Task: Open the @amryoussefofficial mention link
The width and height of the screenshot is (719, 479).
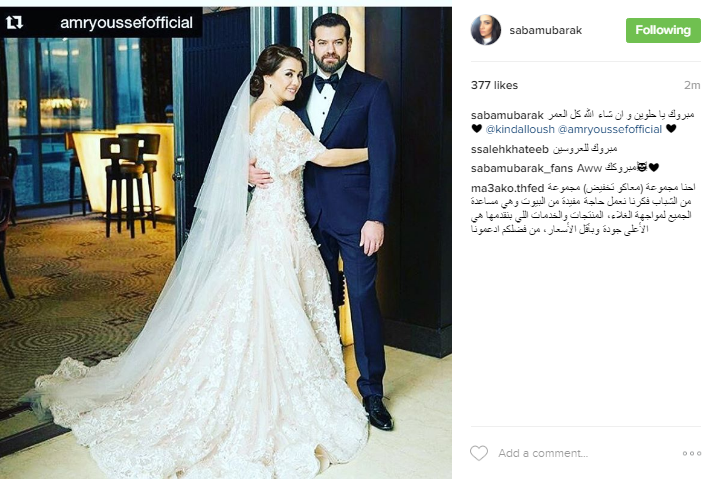Action: (x=610, y=129)
